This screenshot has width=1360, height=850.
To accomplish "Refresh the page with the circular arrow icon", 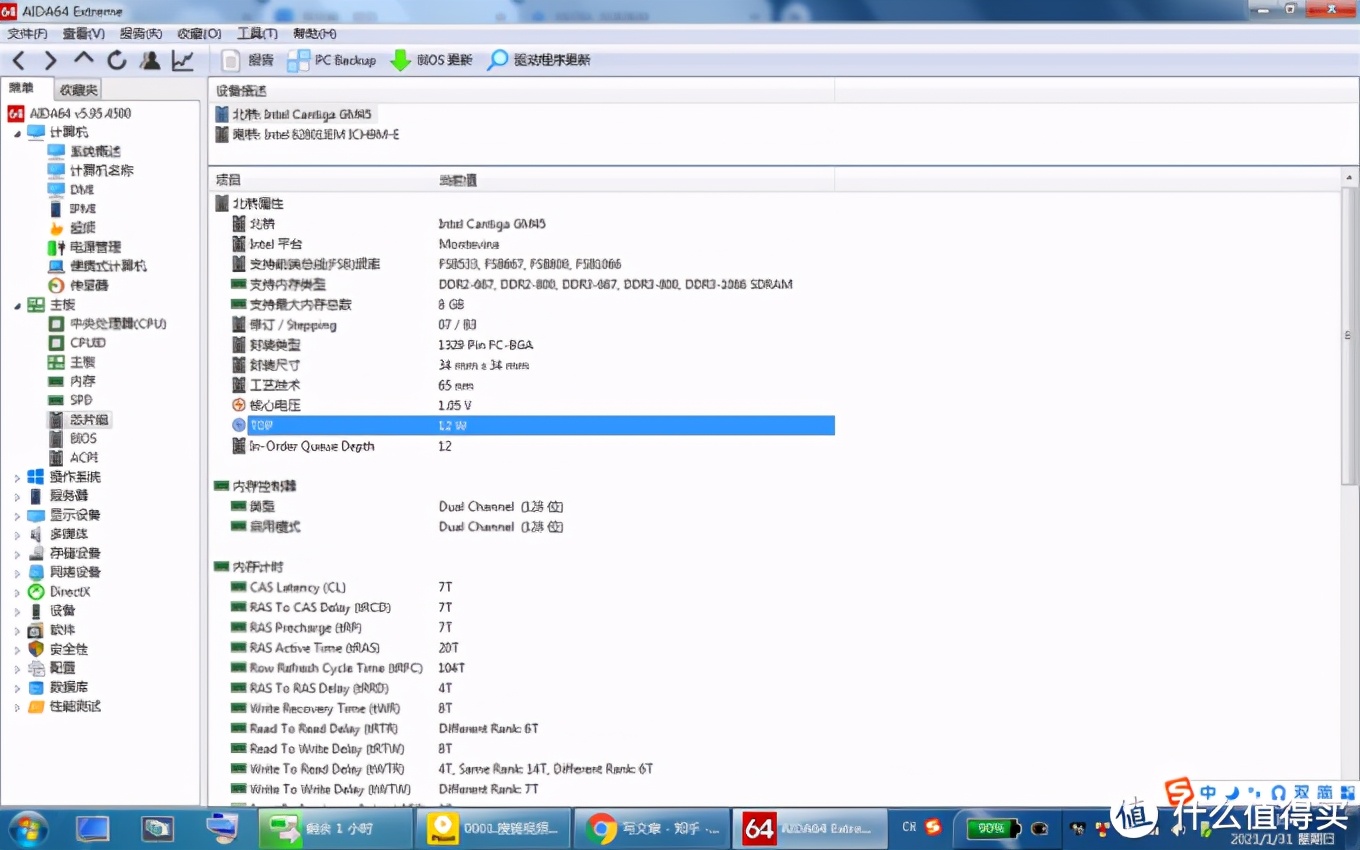I will coord(117,61).
